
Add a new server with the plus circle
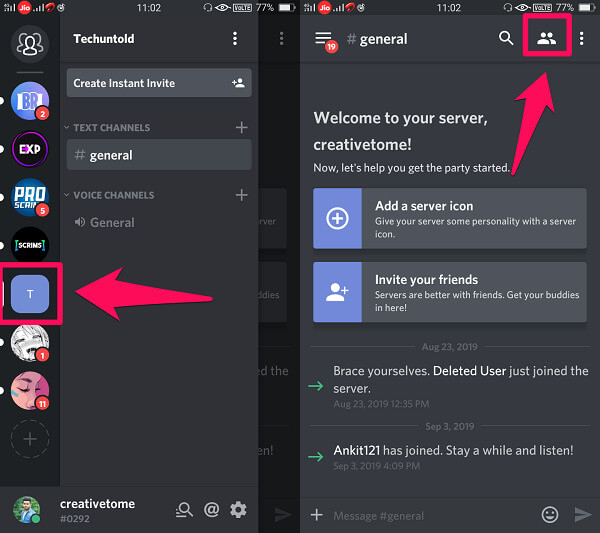tap(30, 439)
